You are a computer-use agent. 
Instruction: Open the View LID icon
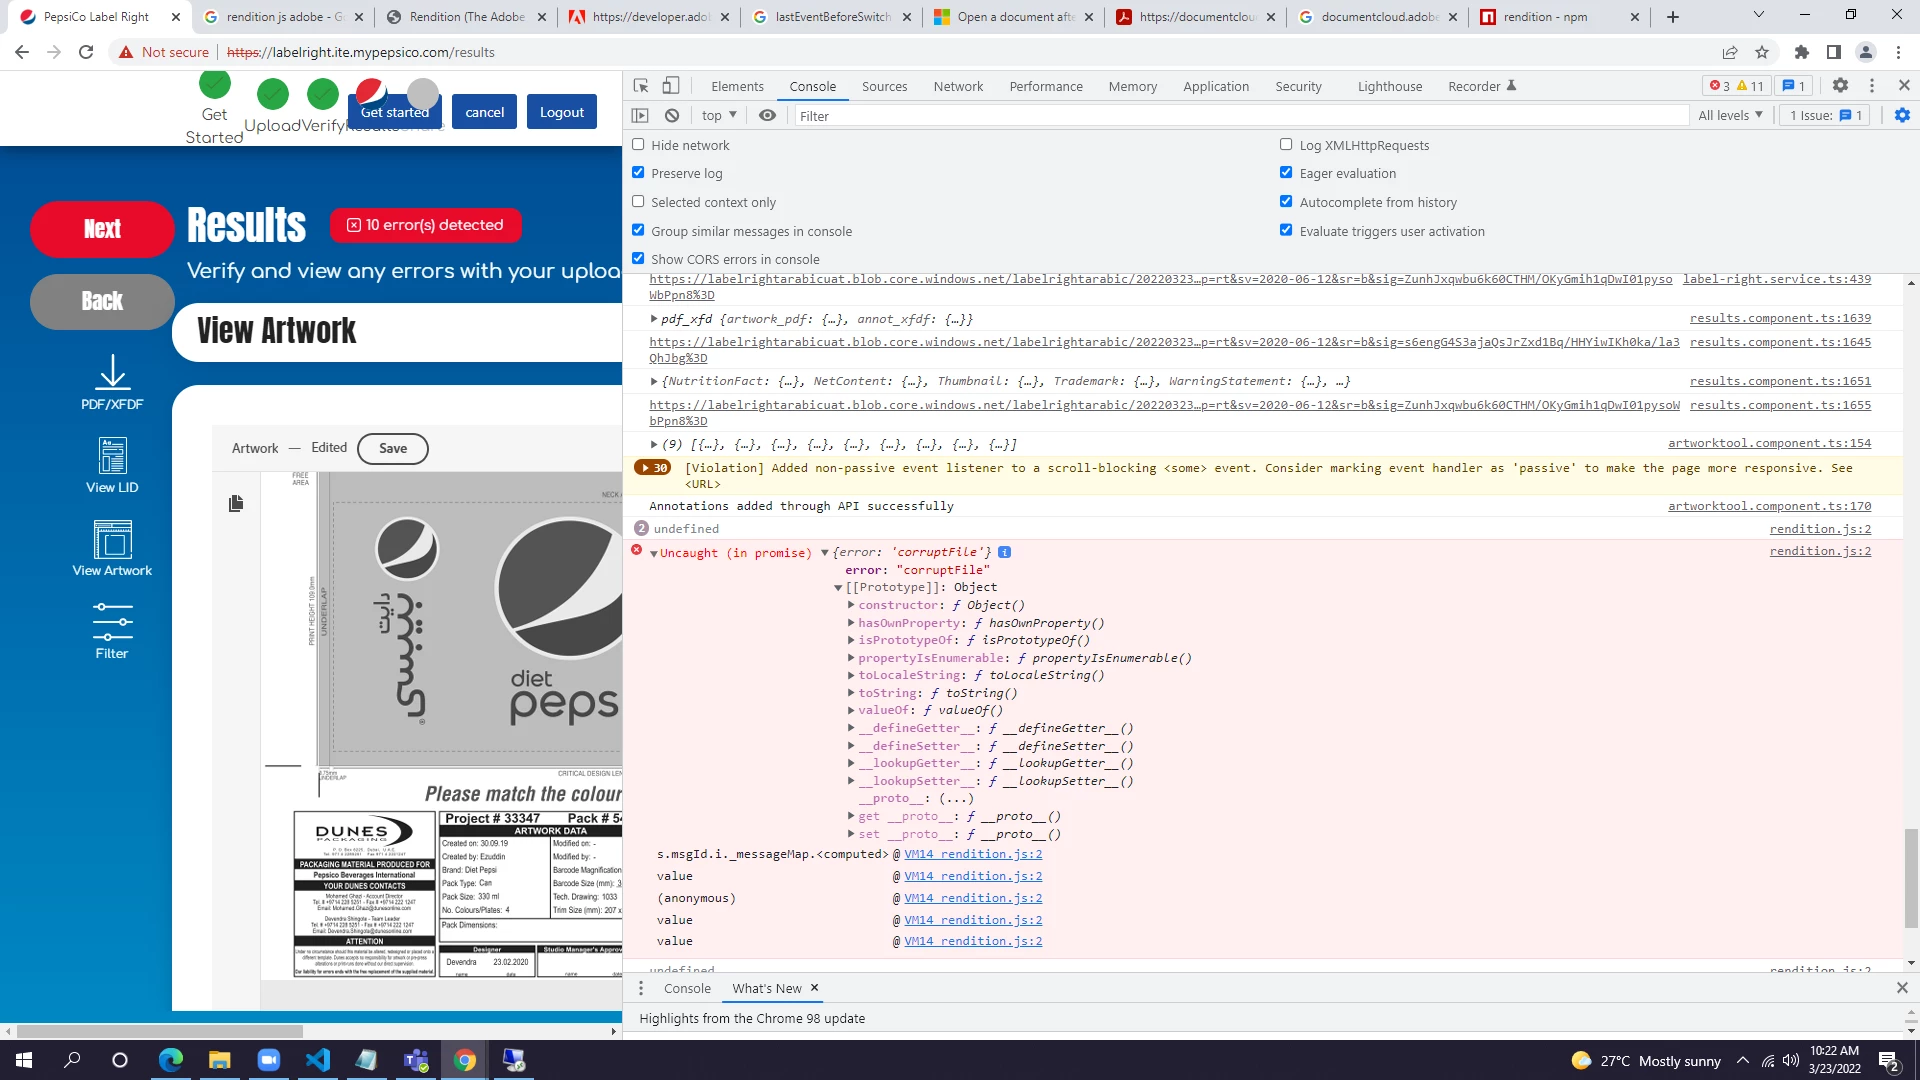pos(112,456)
